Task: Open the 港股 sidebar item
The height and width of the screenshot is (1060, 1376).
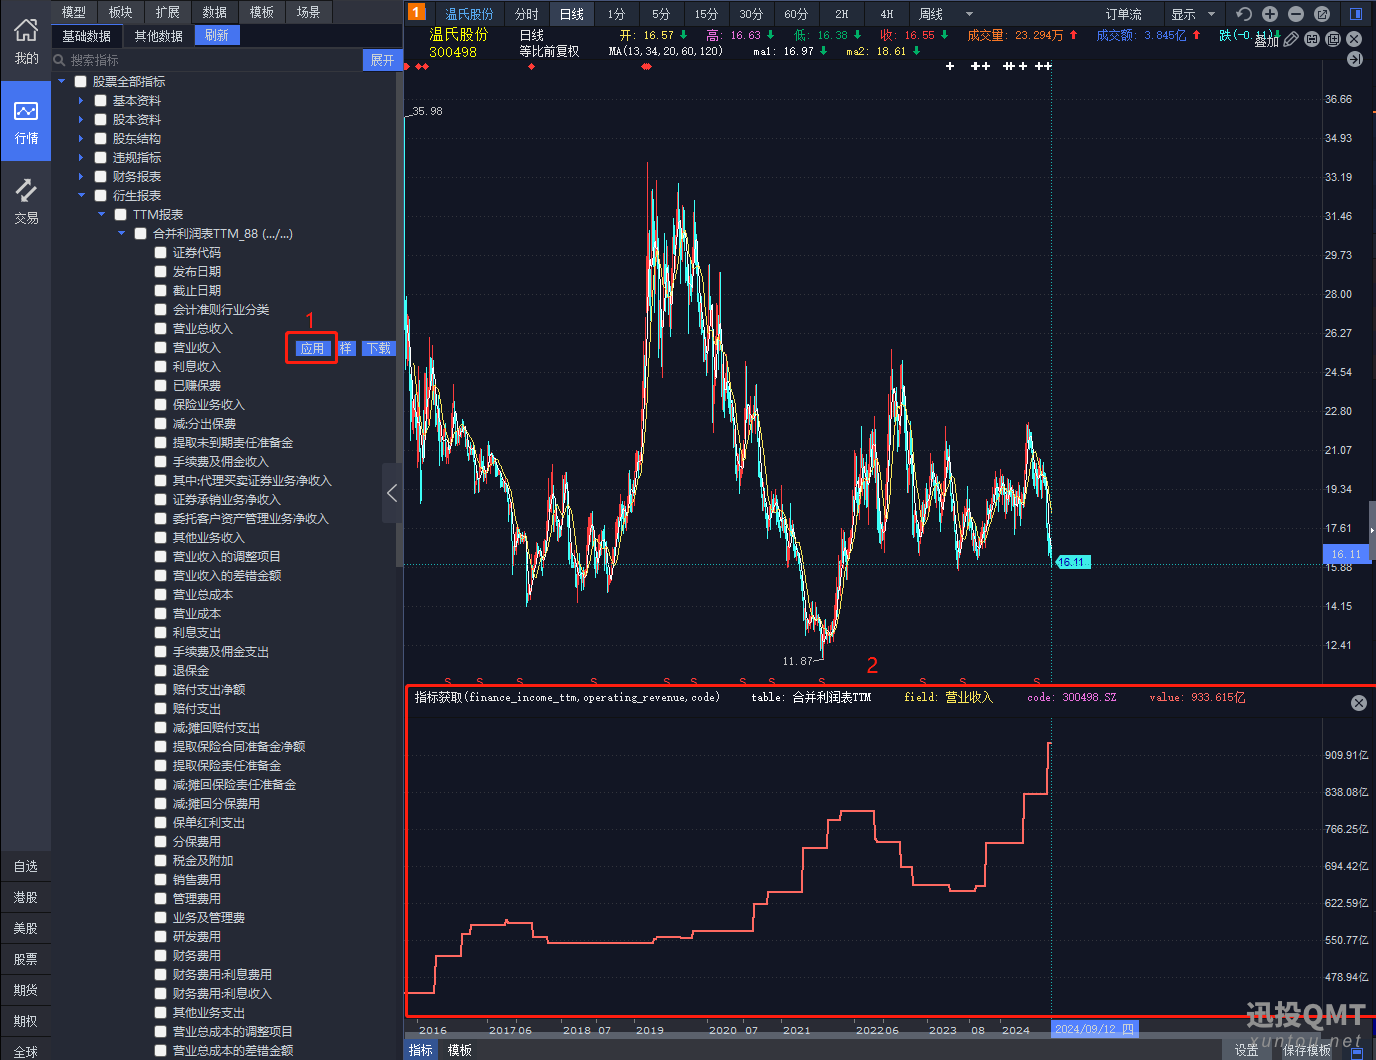Action: (x=26, y=897)
